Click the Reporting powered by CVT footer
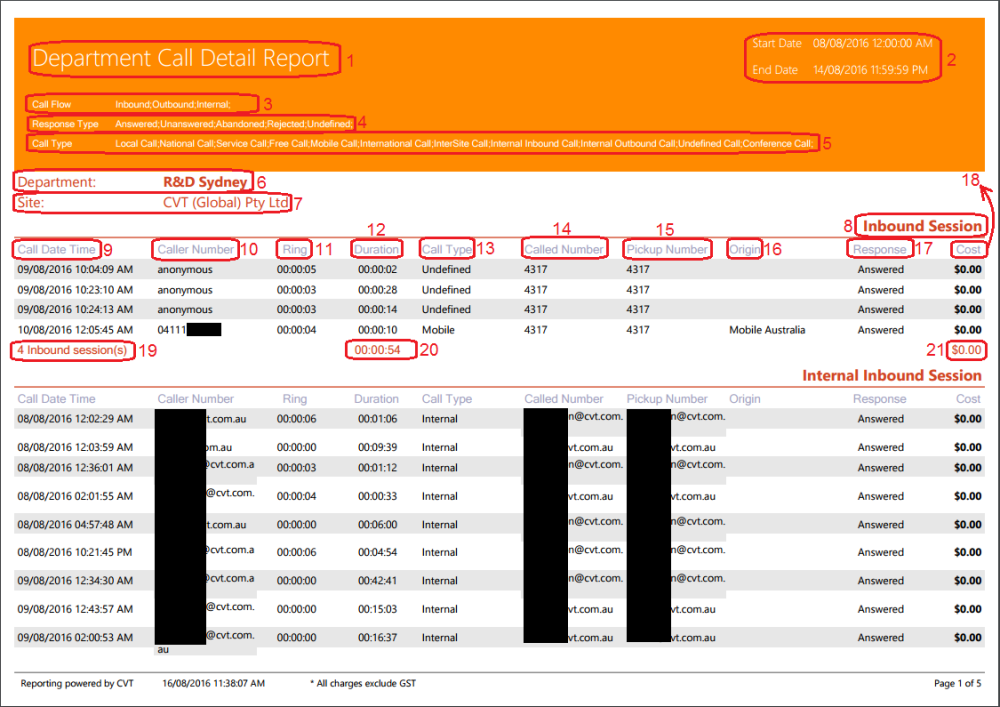This screenshot has height=707, width=1000. (77, 683)
